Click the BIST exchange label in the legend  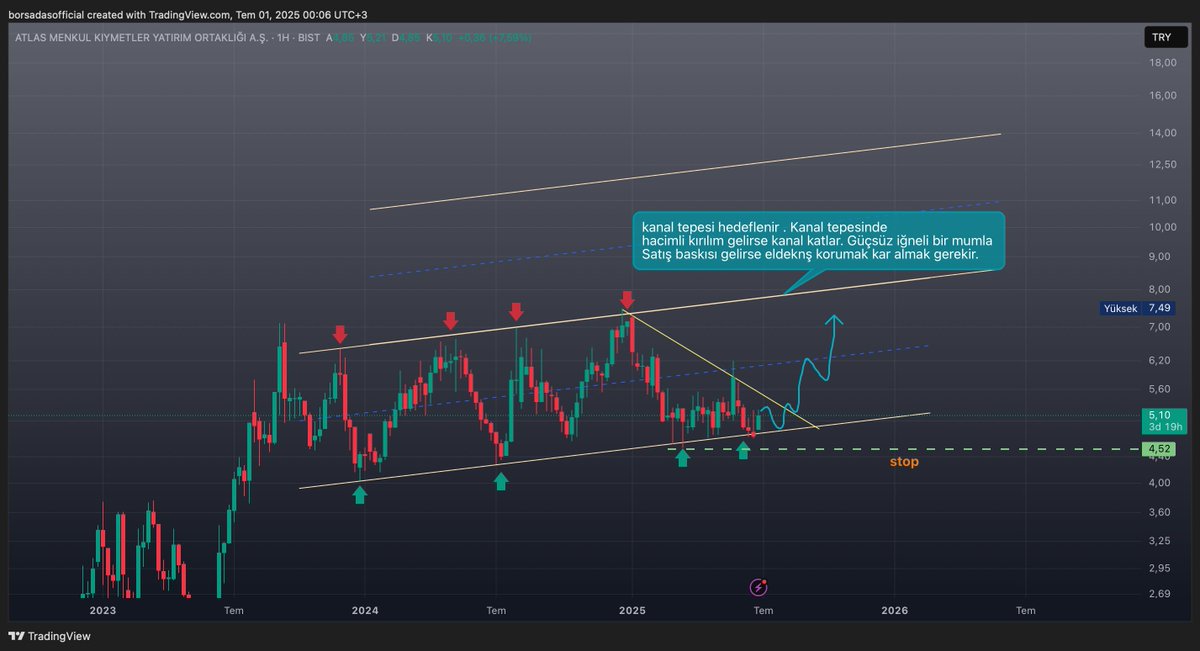click(308, 37)
